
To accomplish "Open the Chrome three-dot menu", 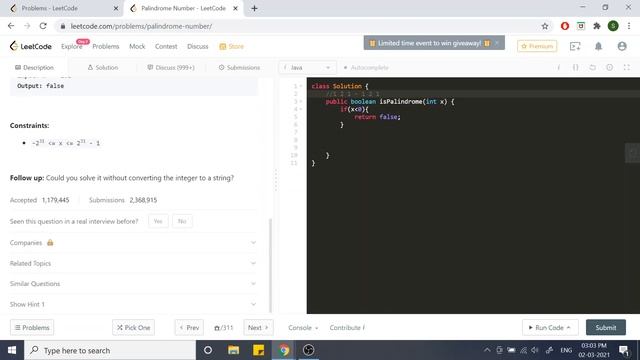I will [x=629, y=26].
